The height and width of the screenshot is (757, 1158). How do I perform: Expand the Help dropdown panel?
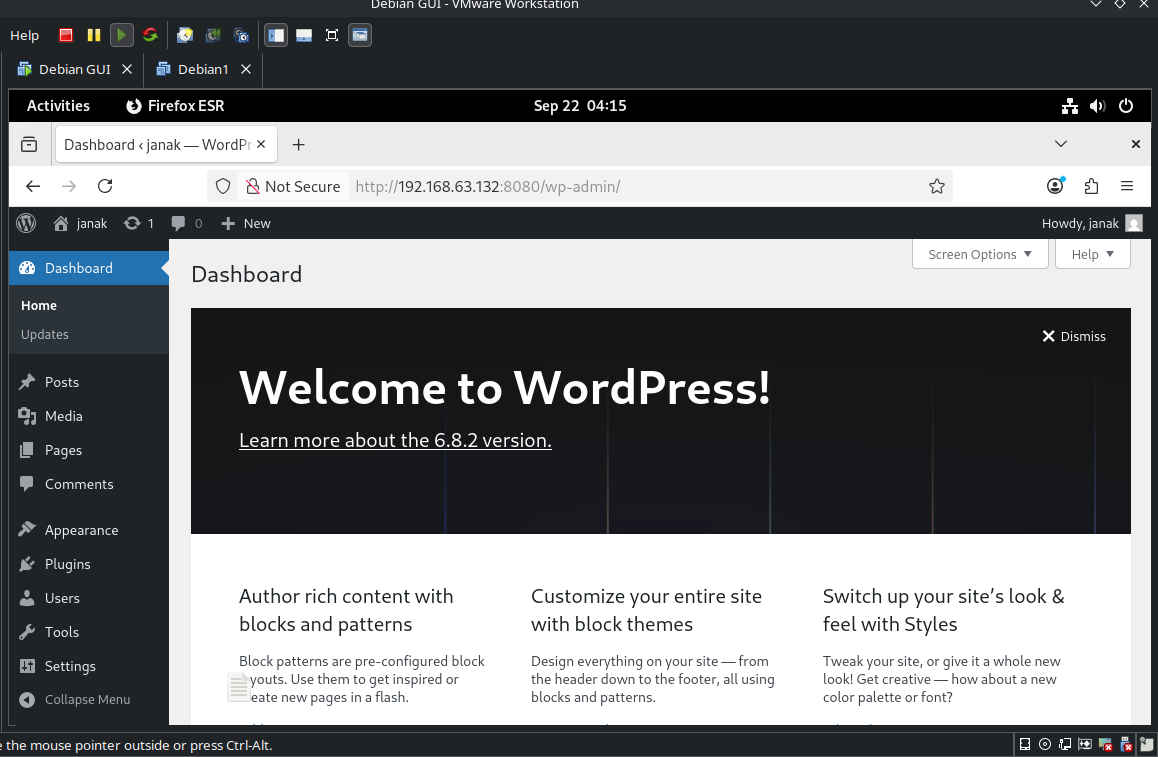point(1092,254)
